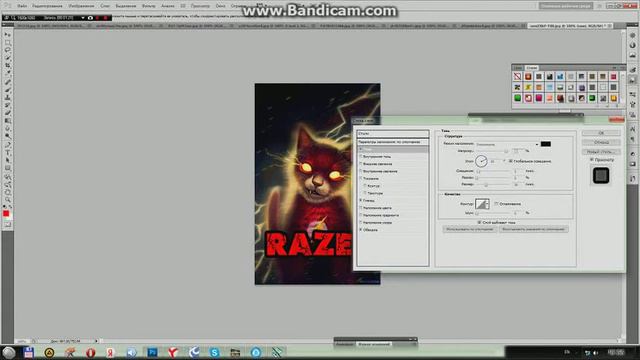Viewport: 640px width, 360px height.
Task: Click the Непрозрачность opacity slider
Action: pos(492,152)
